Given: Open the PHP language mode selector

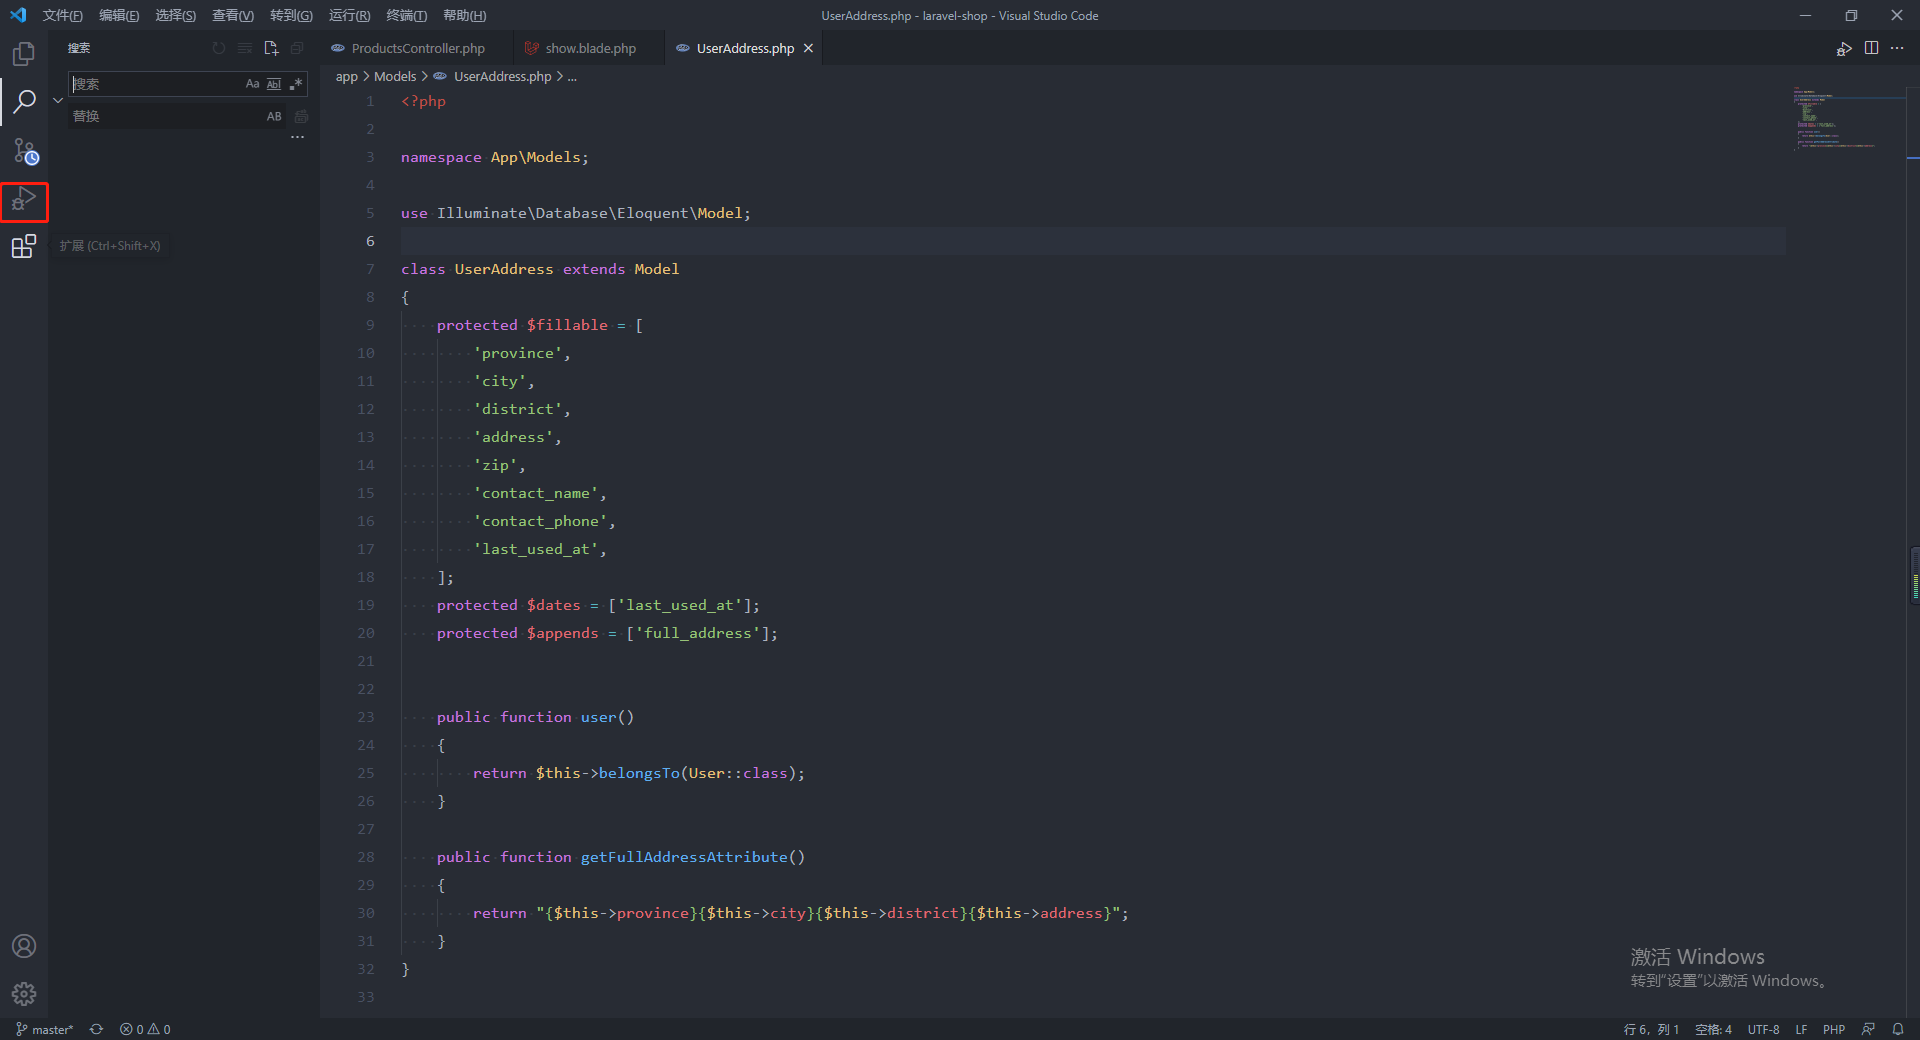Looking at the screenshot, I should click(x=1833, y=1029).
